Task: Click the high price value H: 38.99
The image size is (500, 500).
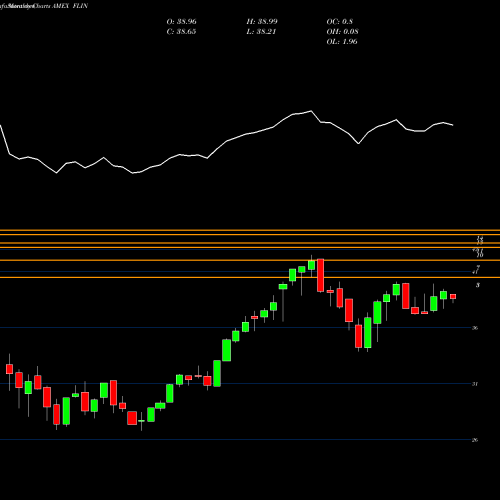Action: pos(262,22)
